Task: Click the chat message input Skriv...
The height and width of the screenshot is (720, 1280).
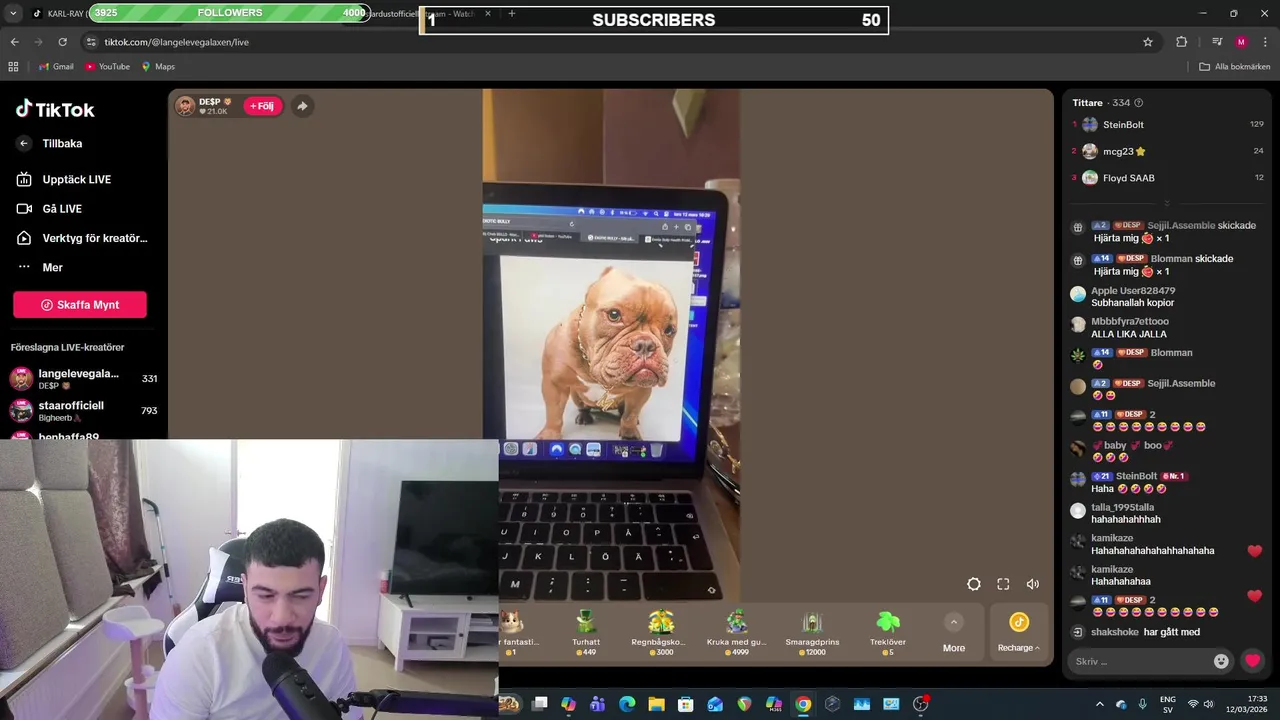Action: point(1140,661)
